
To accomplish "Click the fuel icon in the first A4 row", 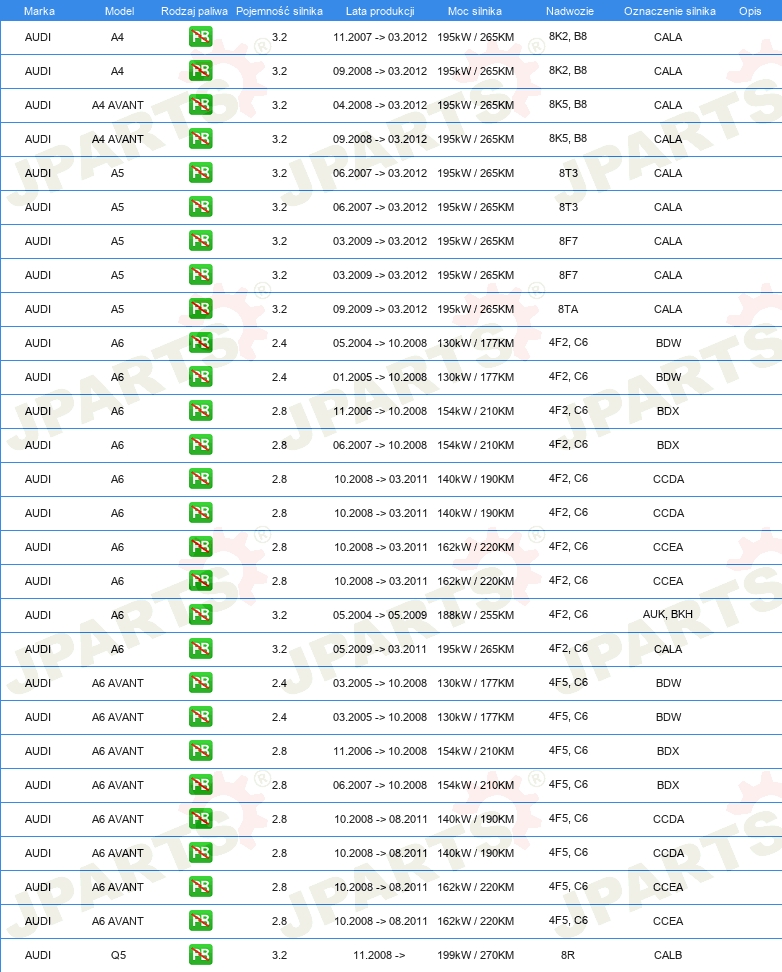I will pos(200,37).
